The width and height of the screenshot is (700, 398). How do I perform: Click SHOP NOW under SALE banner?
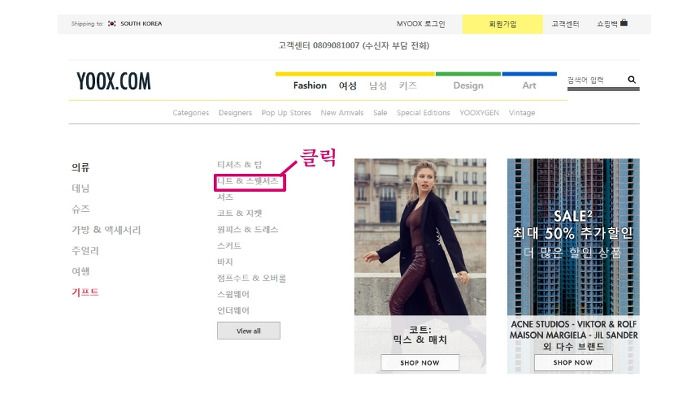tap(573, 363)
